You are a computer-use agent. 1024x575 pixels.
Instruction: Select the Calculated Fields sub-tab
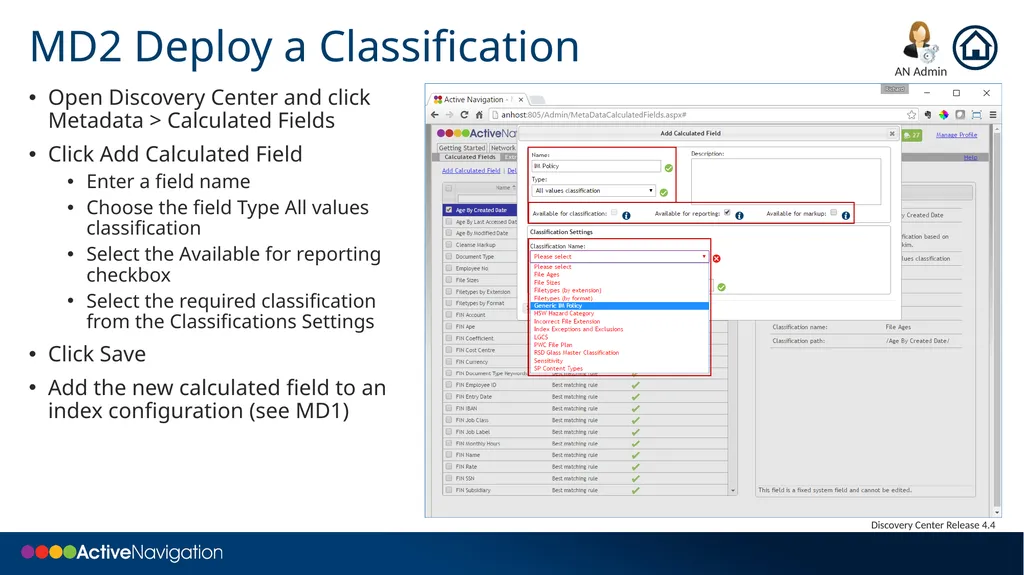tap(470, 157)
